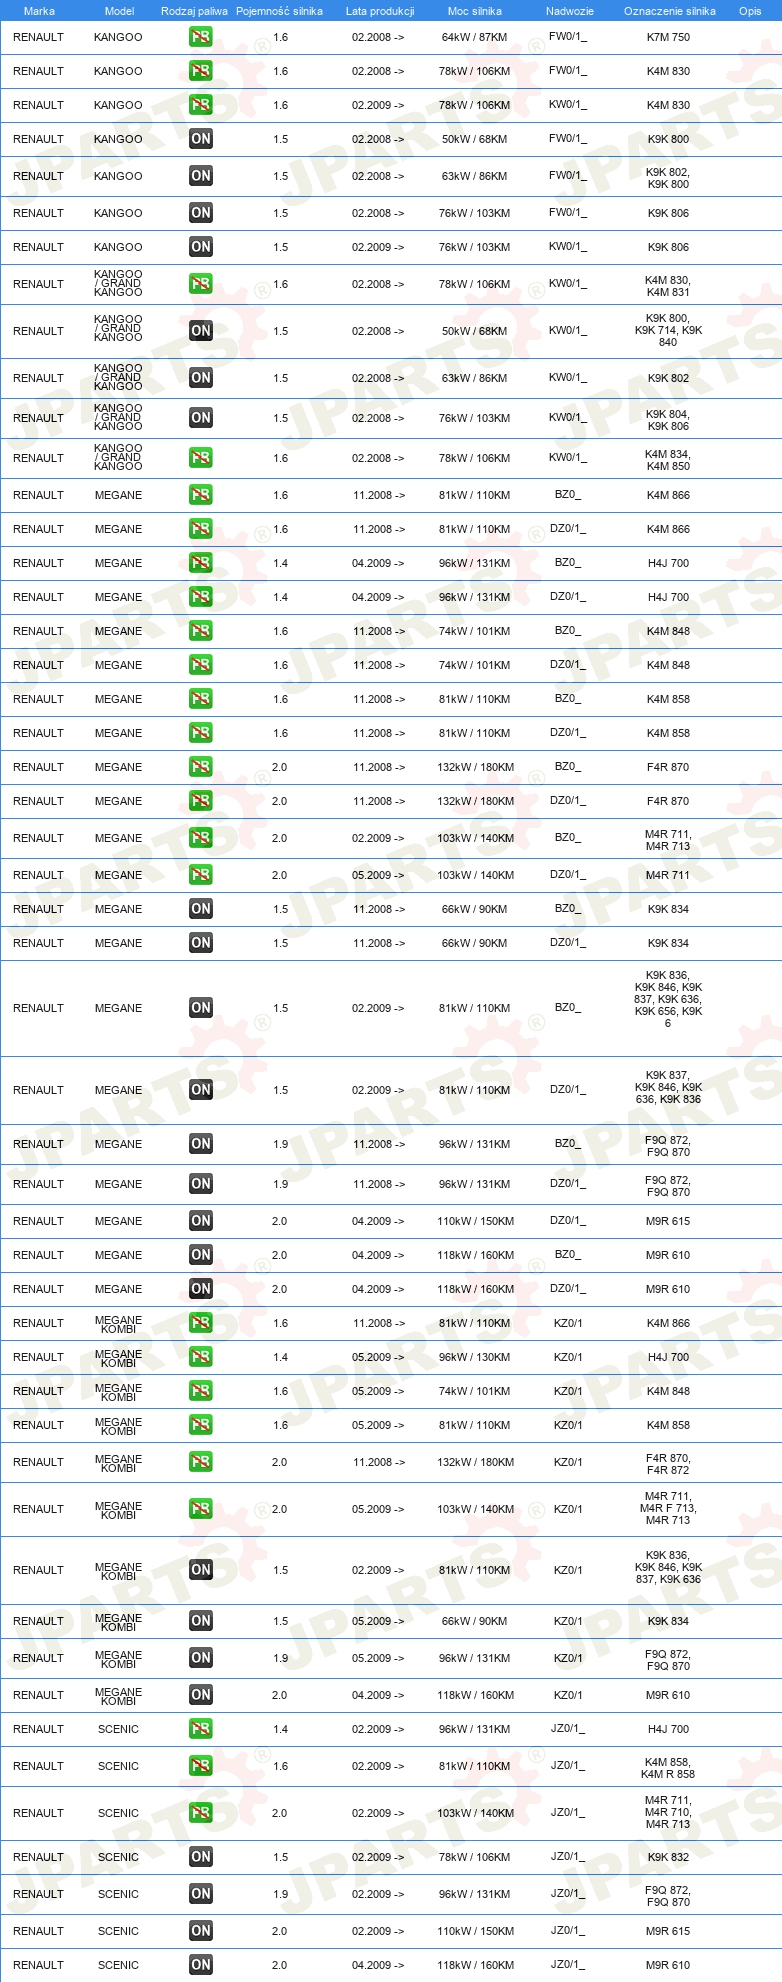Select the ON icon in Scenic K9K 832 row
Image resolution: width=782 pixels, height=1982 pixels.
tap(201, 1857)
